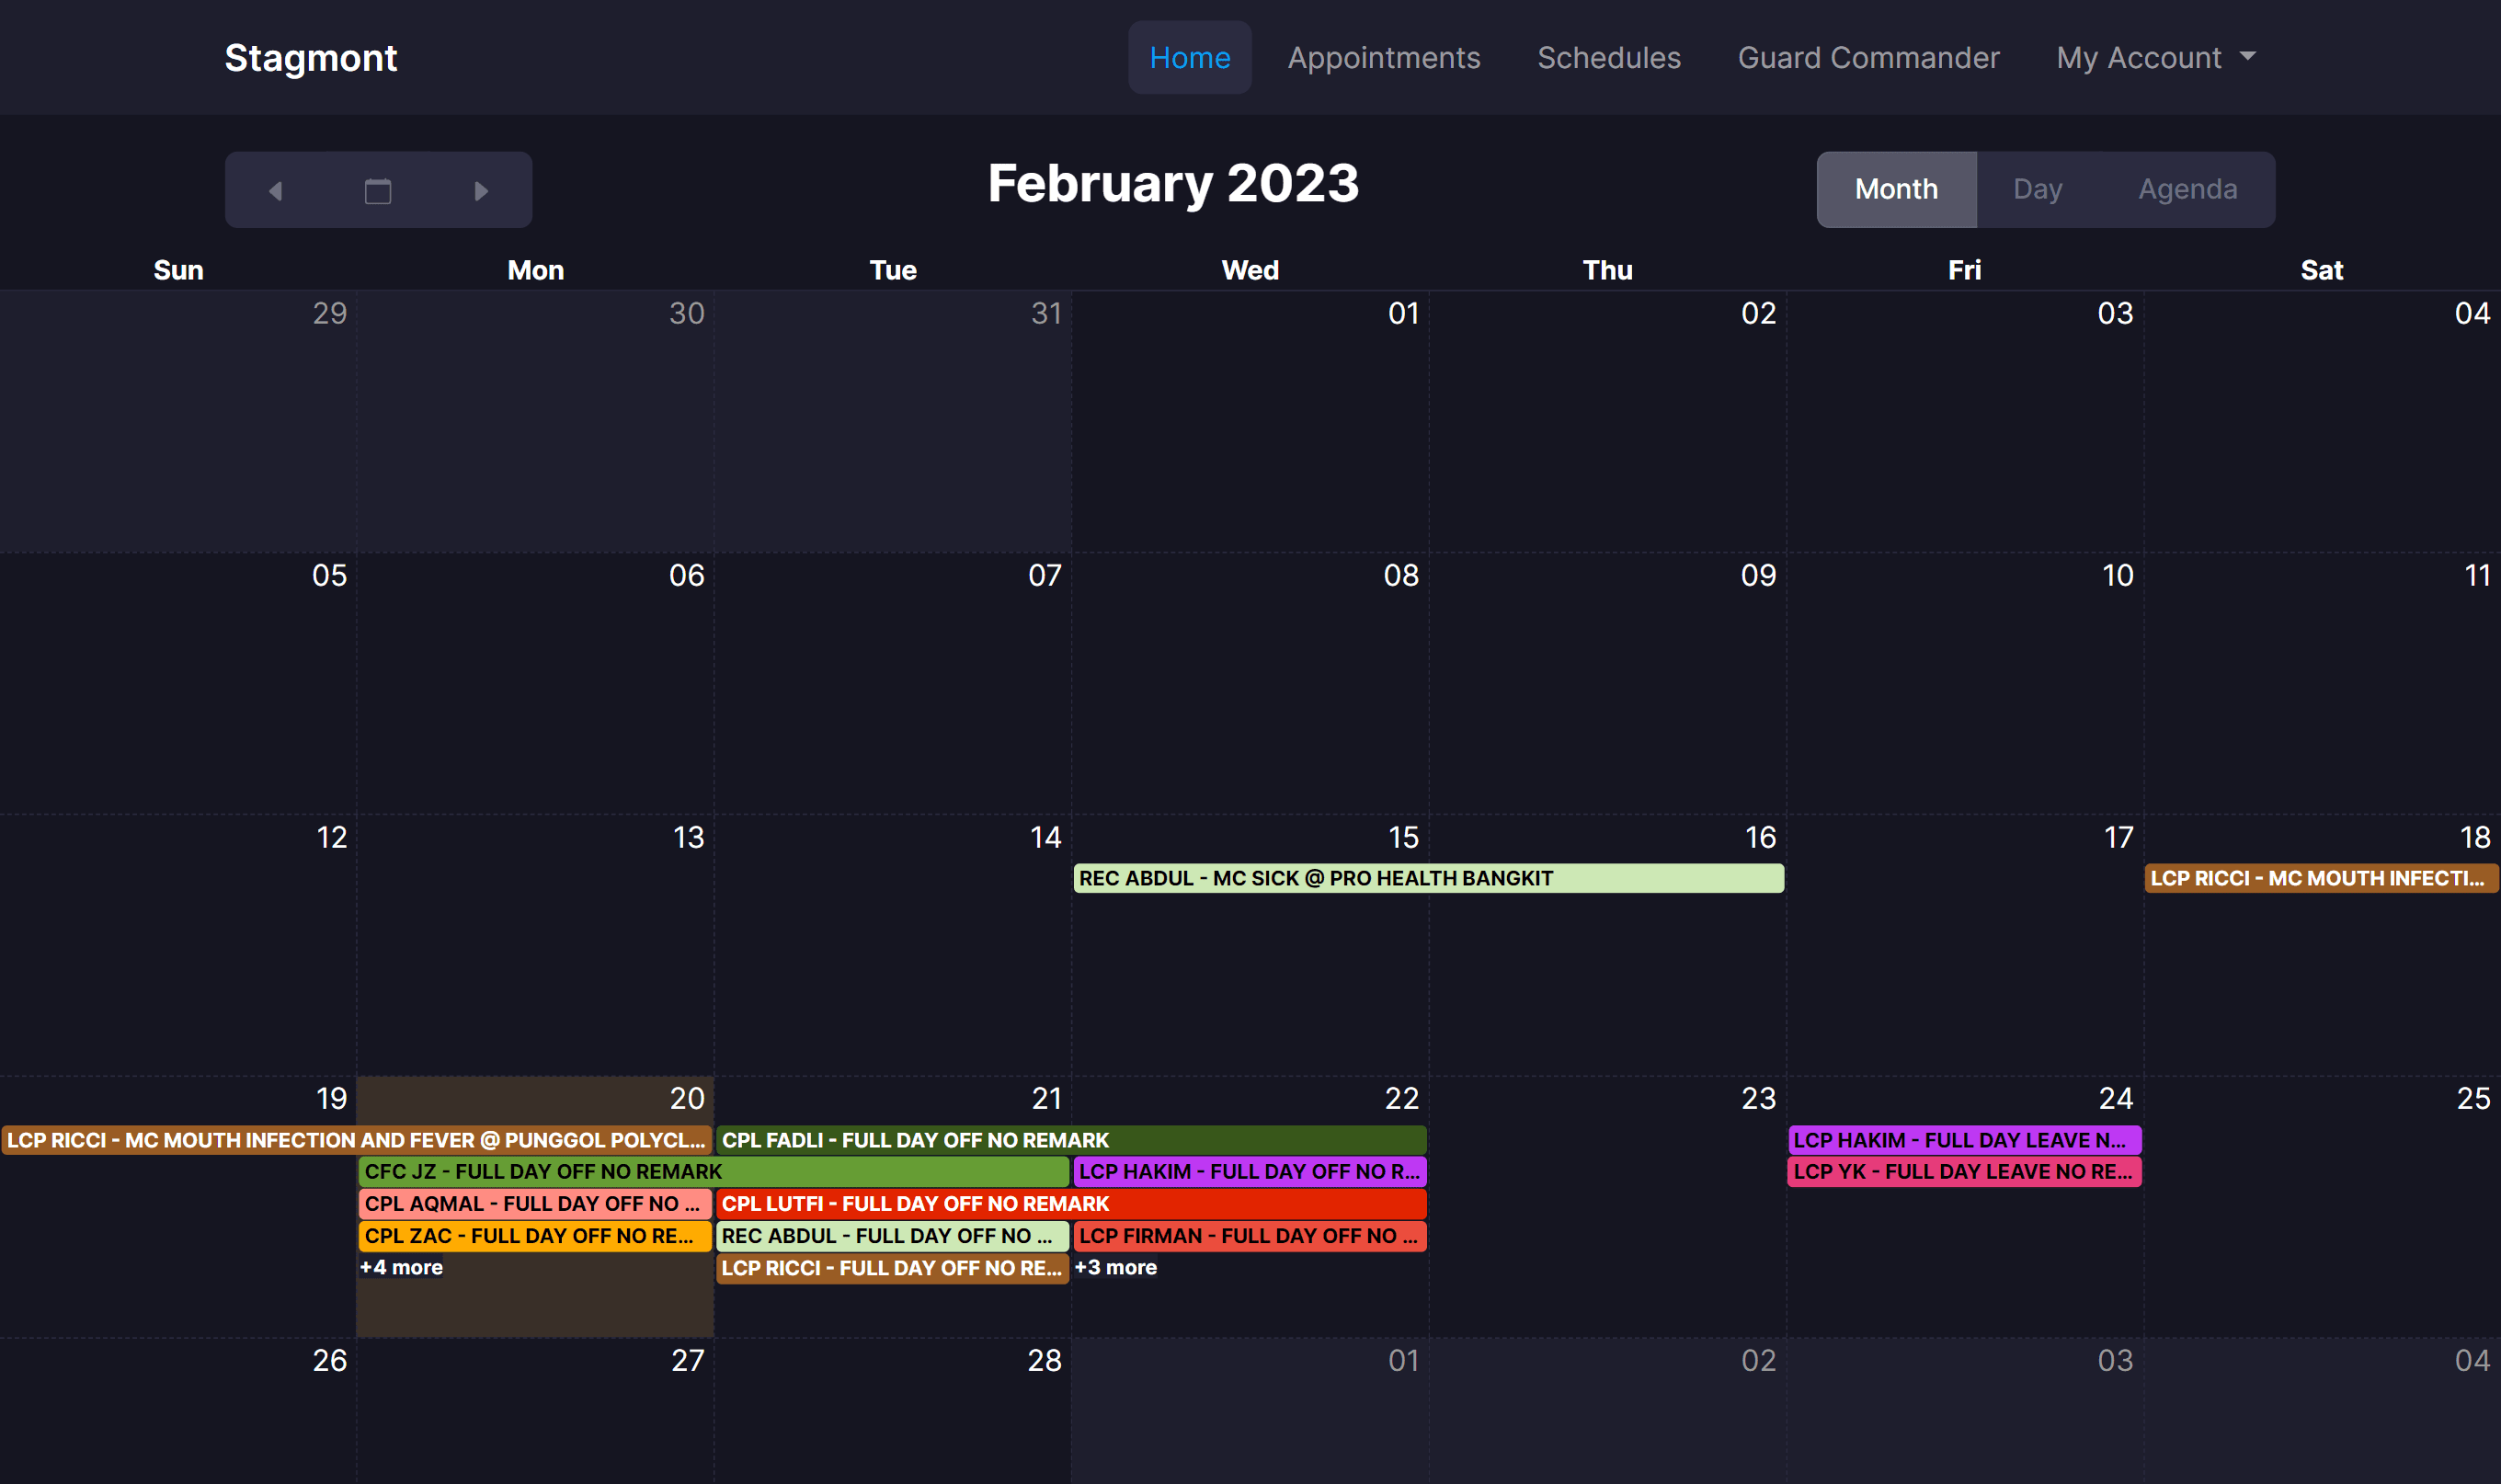Click the Stagmont brand link
Viewport: 2501px width, 1484px height.
pos(311,58)
